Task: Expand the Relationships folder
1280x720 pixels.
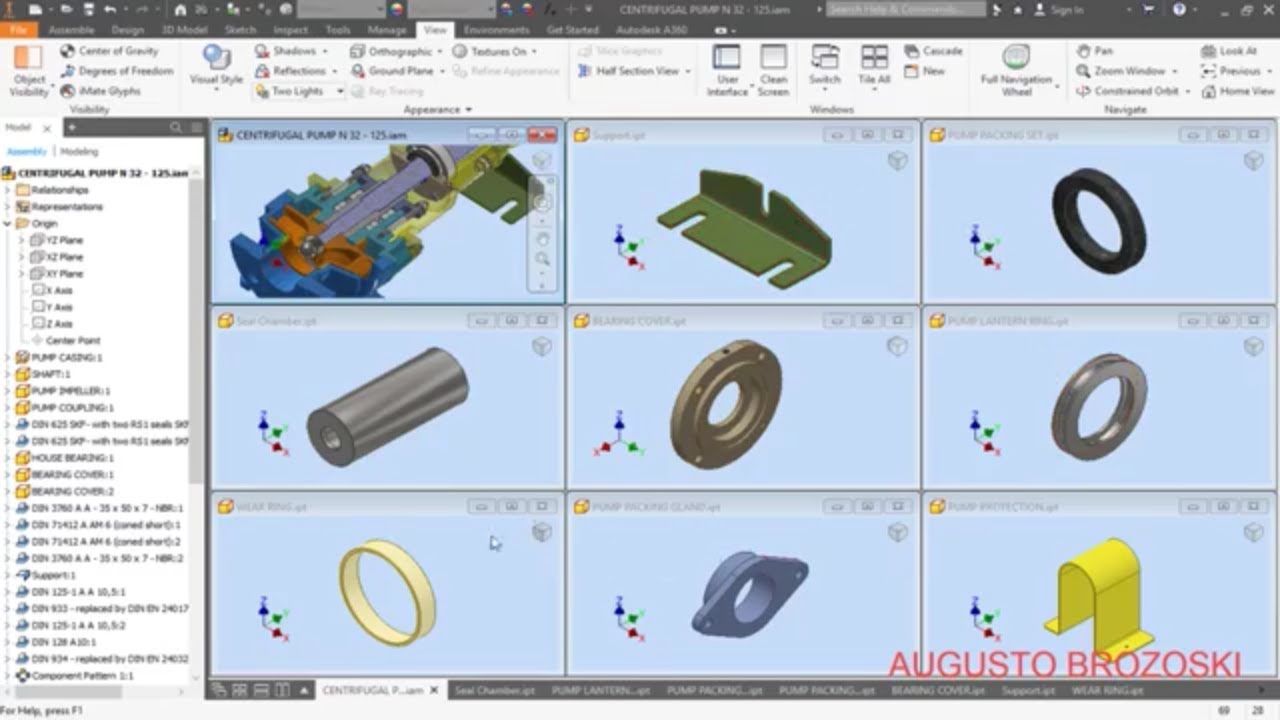Action: [x=8, y=190]
